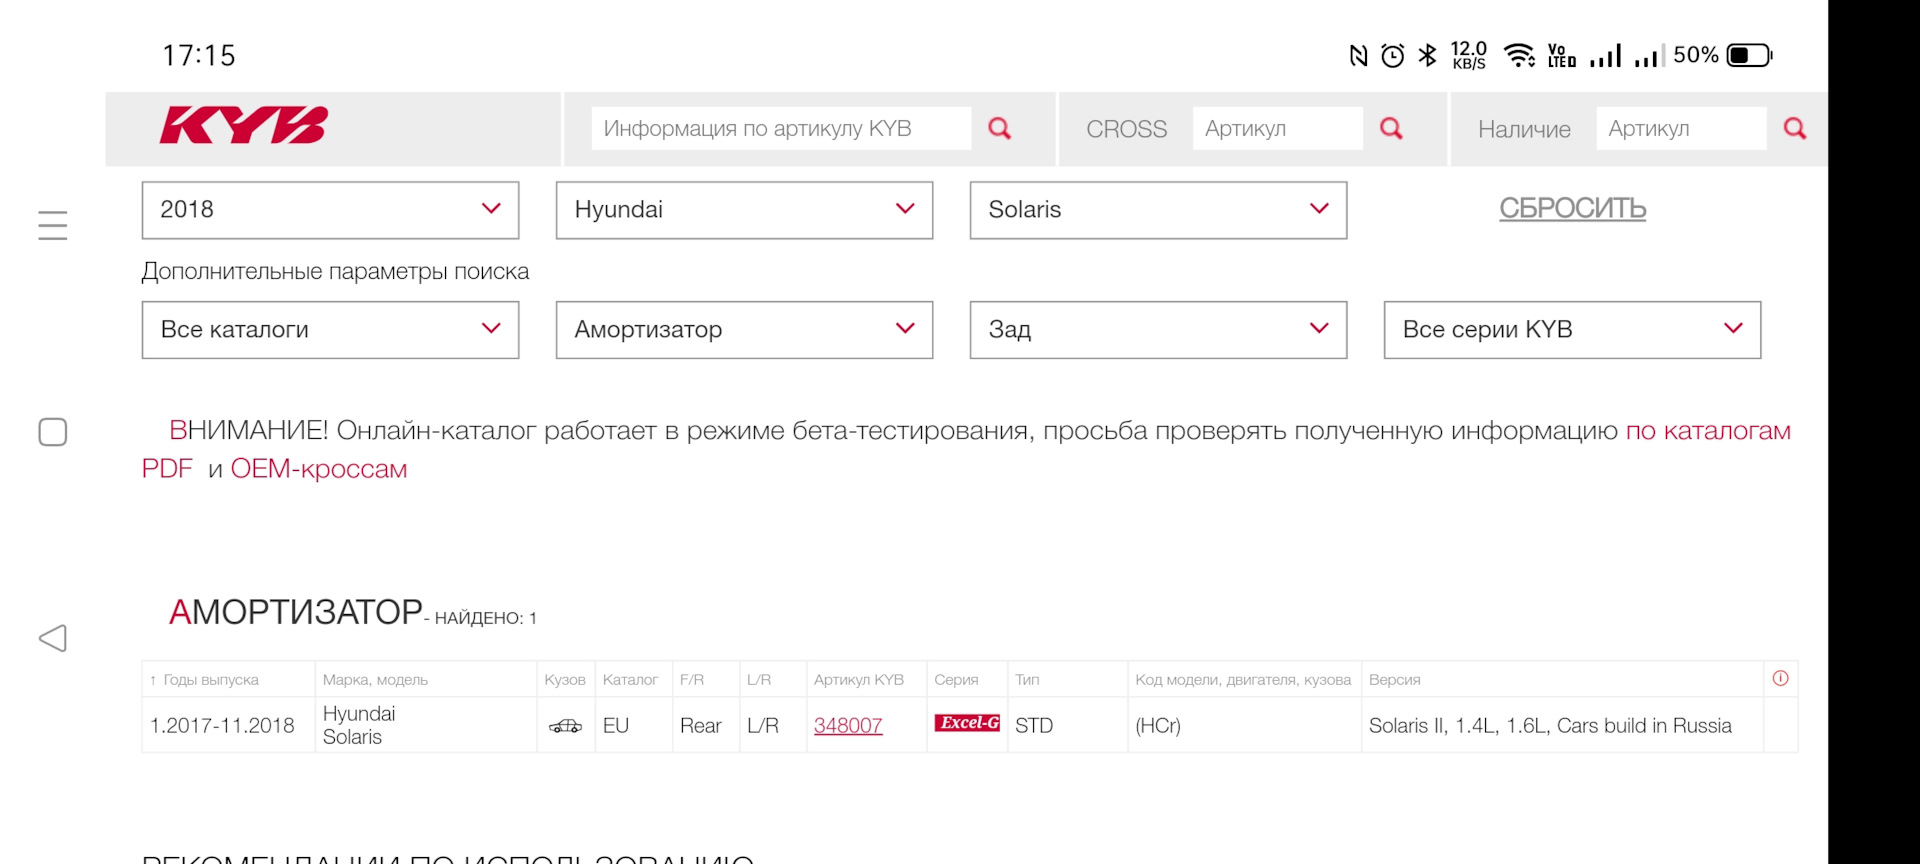Open the 2018 year dropdown
Viewport: 1920px width, 864px height.
point(330,210)
